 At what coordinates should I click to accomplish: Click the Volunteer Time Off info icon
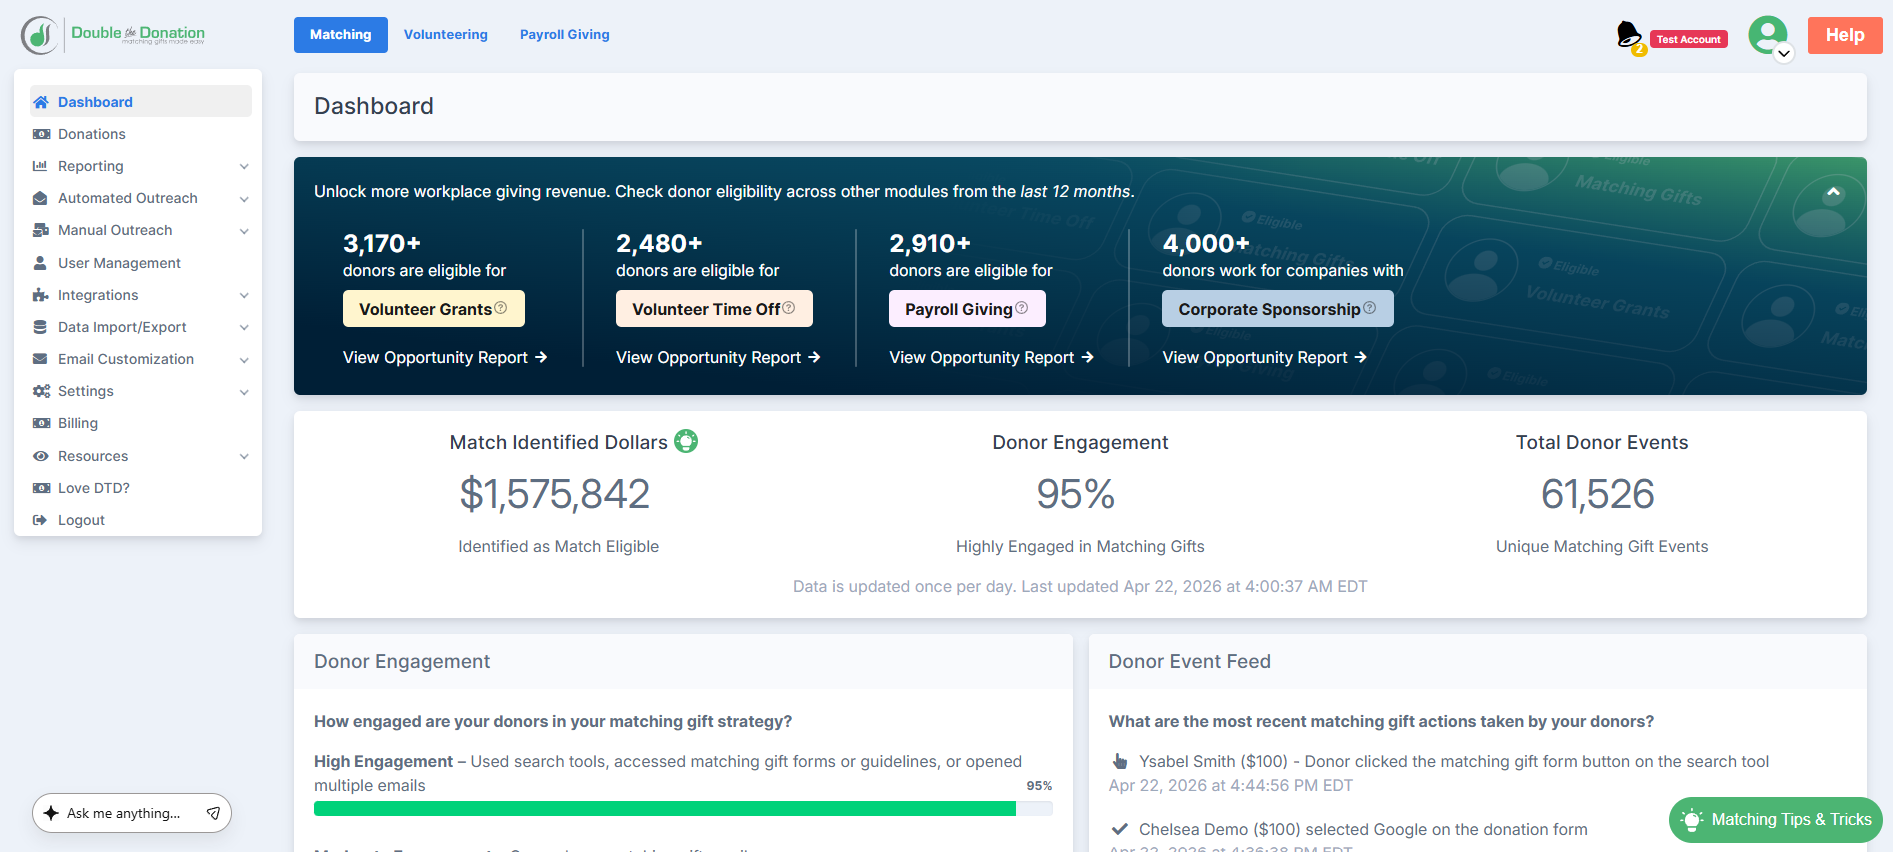pyautogui.click(x=789, y=308)
